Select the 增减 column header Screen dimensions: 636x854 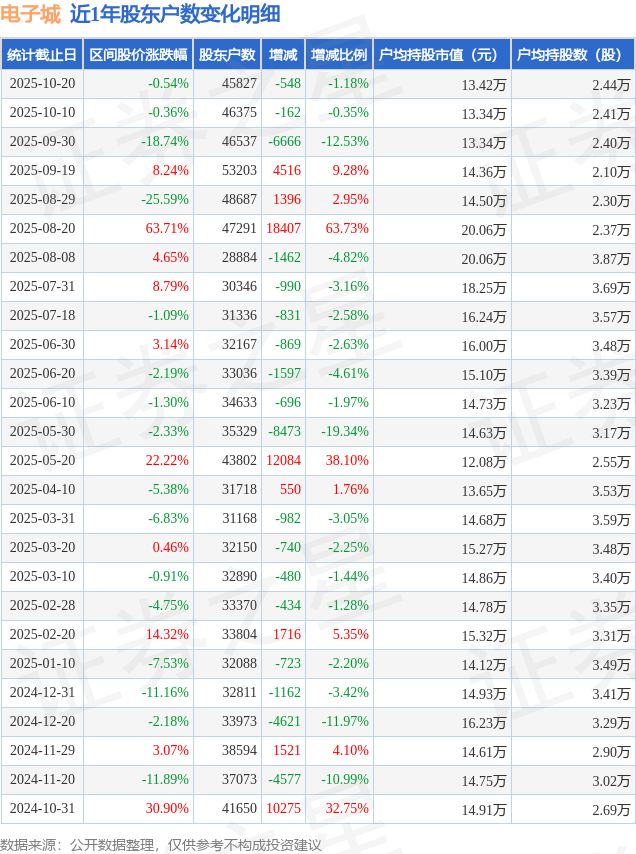click(x=283, y=55)
